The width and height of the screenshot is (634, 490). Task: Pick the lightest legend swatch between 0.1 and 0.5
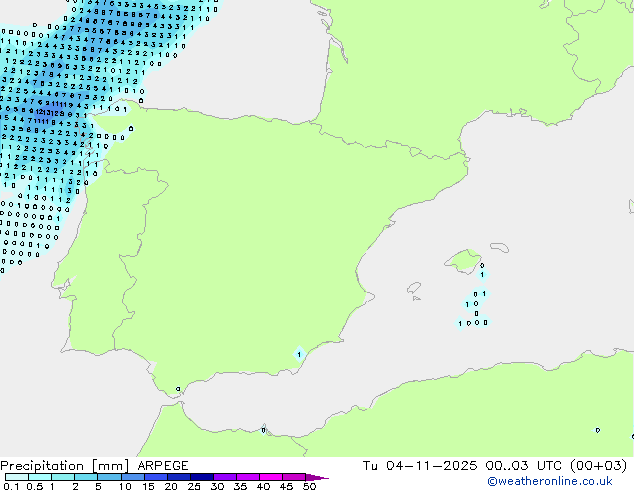coord(17,477)
